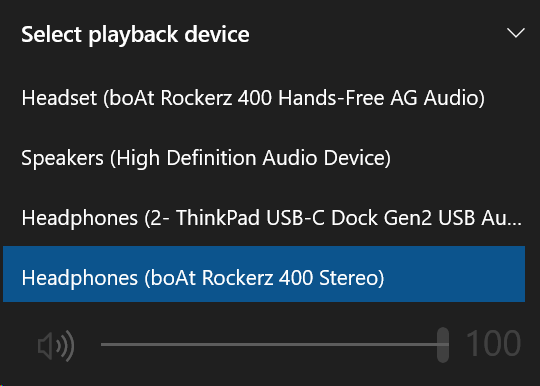Click the Select playback device header

point(135,34)
